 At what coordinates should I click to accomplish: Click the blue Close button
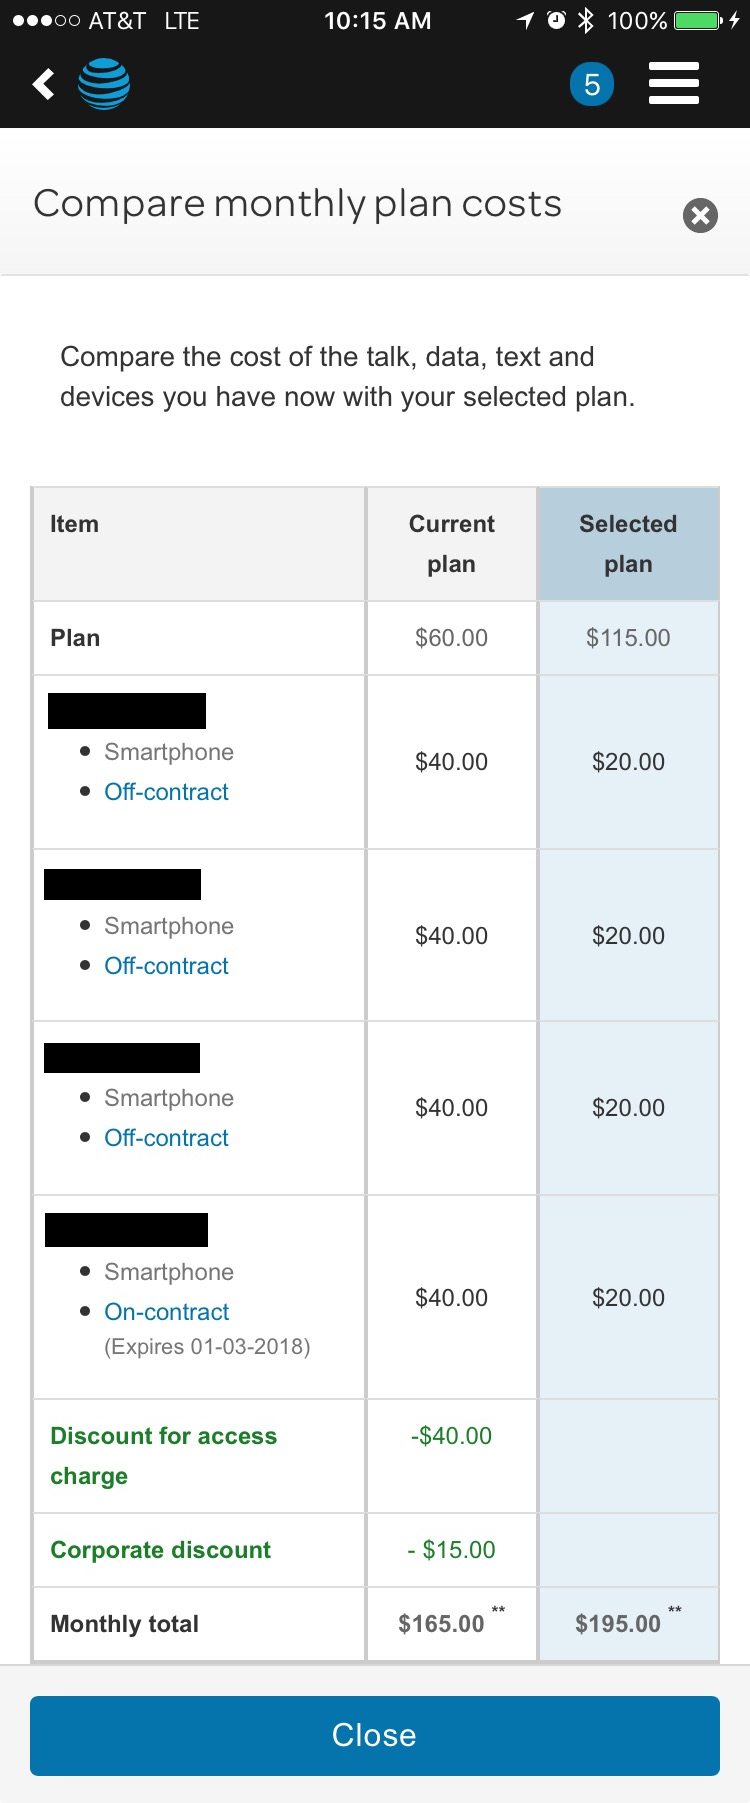[x=375, y=1735]
